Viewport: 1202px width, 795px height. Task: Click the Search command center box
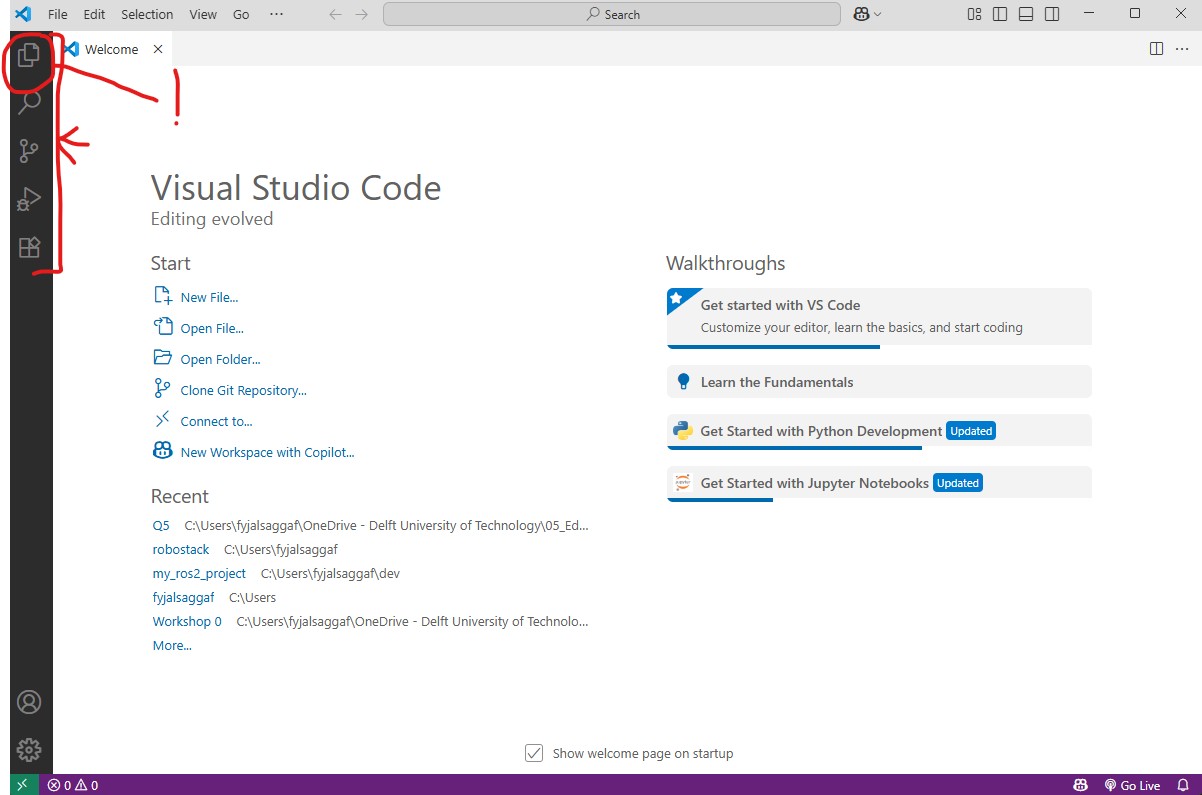tap(612, 14)
